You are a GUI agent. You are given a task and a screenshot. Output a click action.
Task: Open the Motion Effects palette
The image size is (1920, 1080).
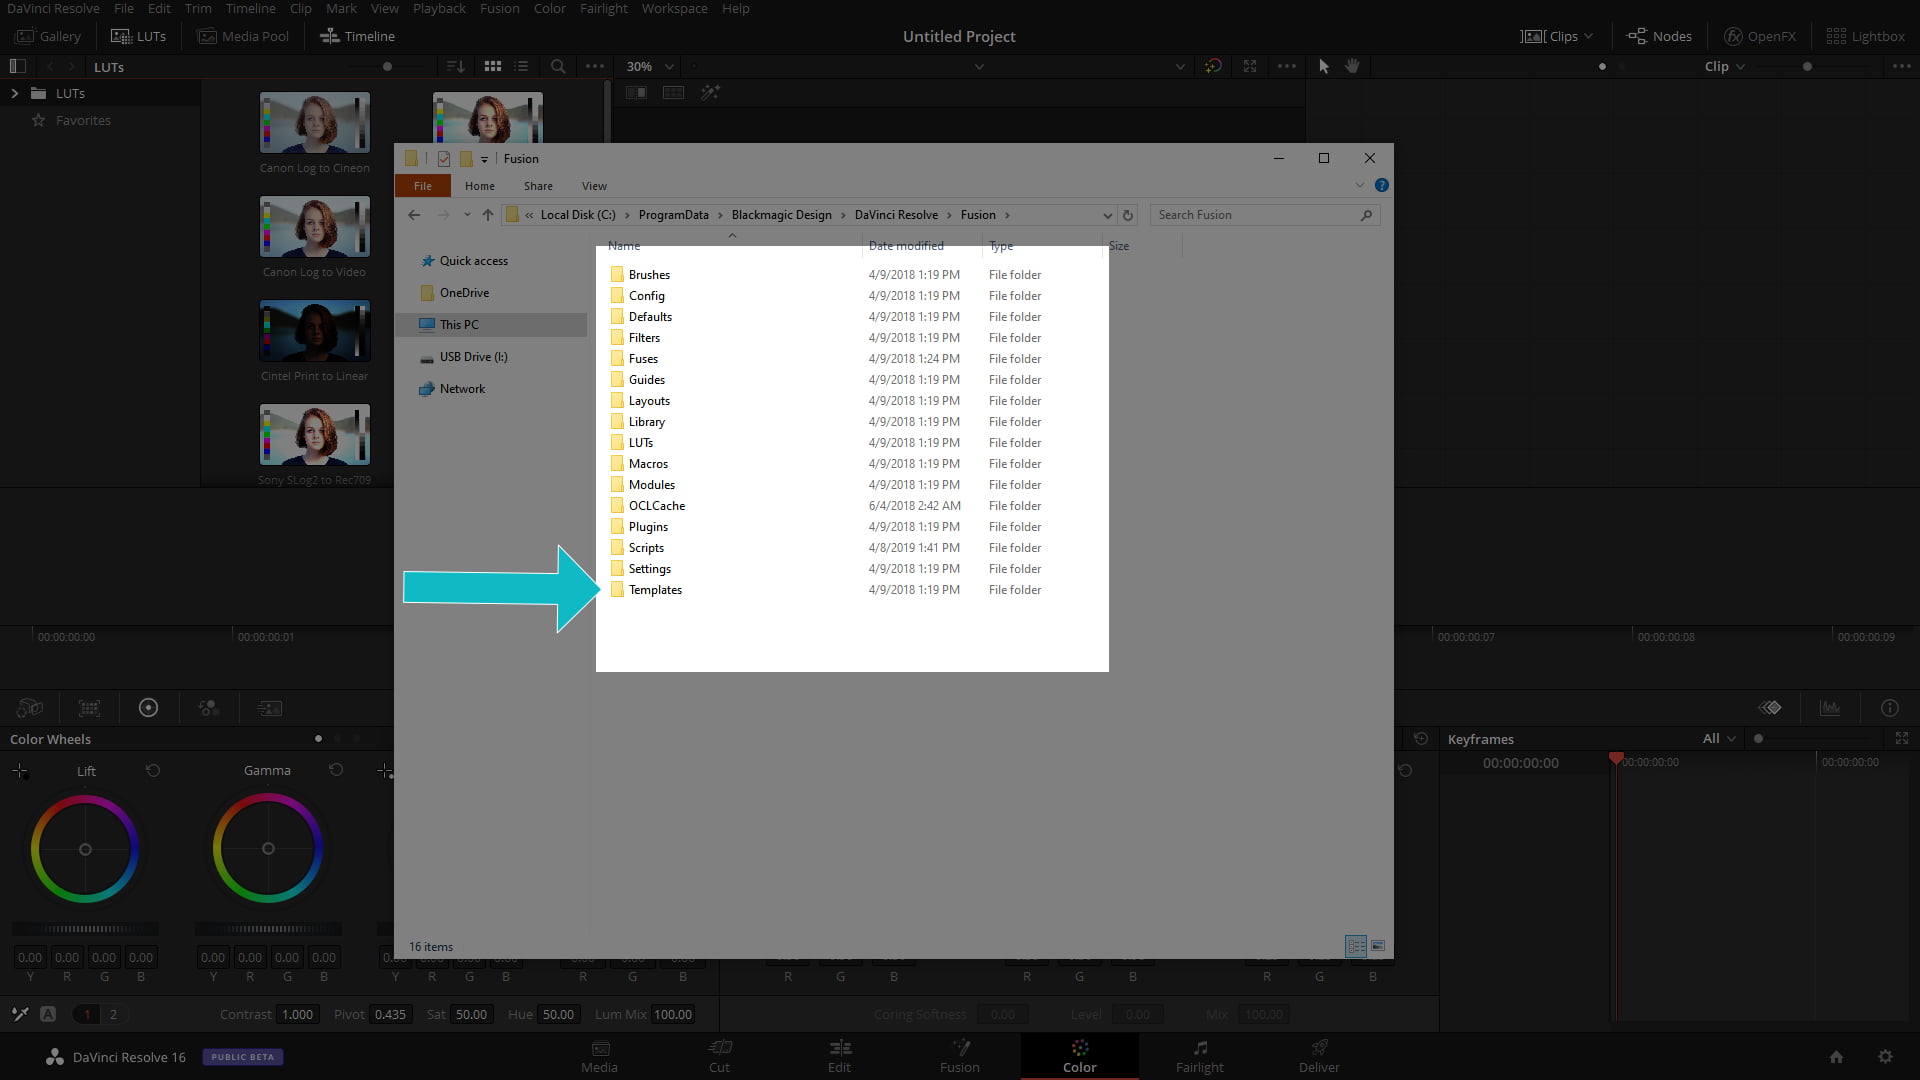click(x=268, y=708)
